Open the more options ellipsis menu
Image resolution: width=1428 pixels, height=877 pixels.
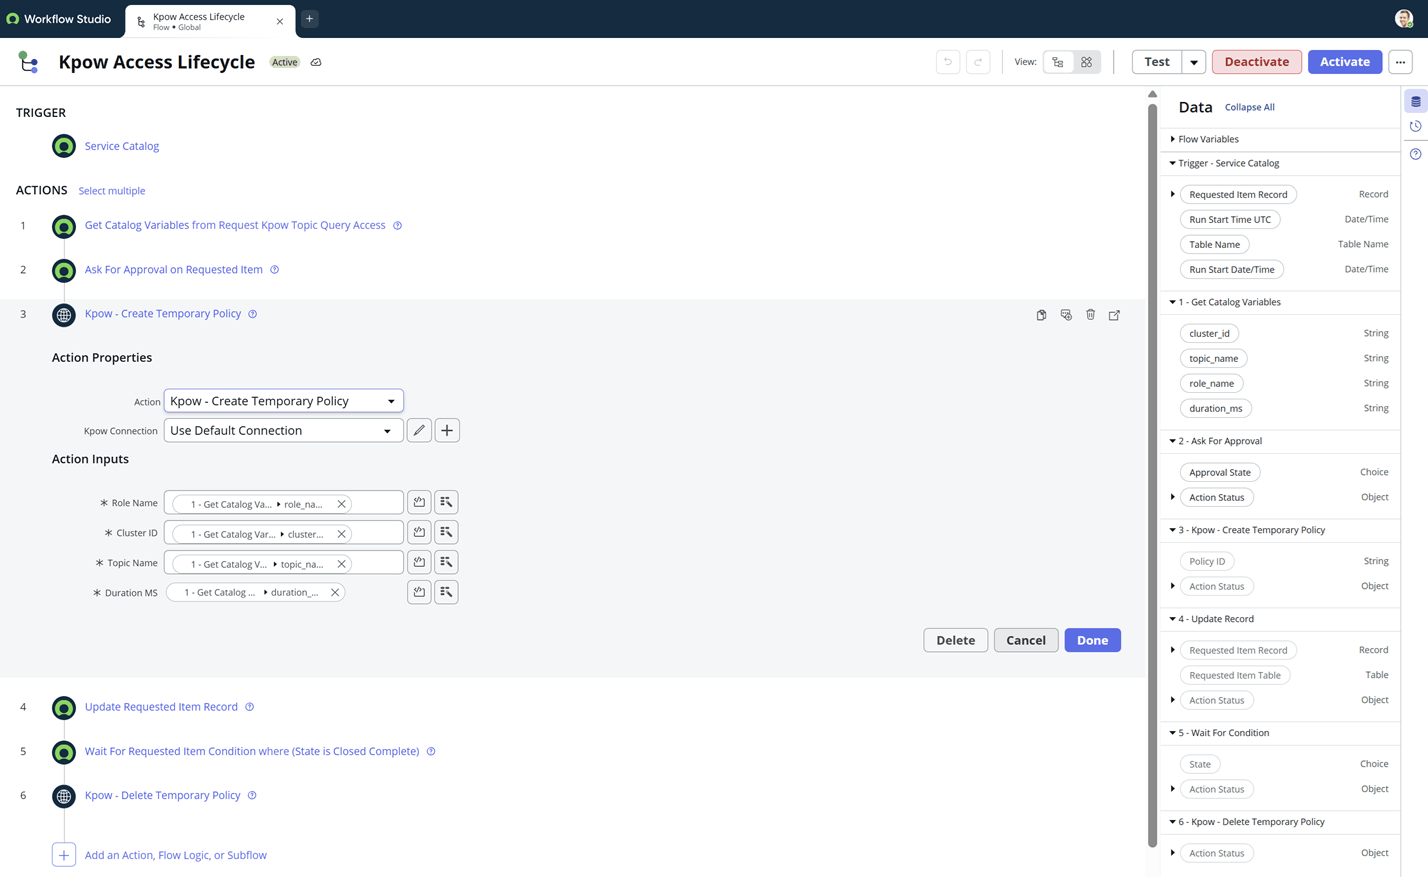pyautogui.click(x=1400, y=62)
